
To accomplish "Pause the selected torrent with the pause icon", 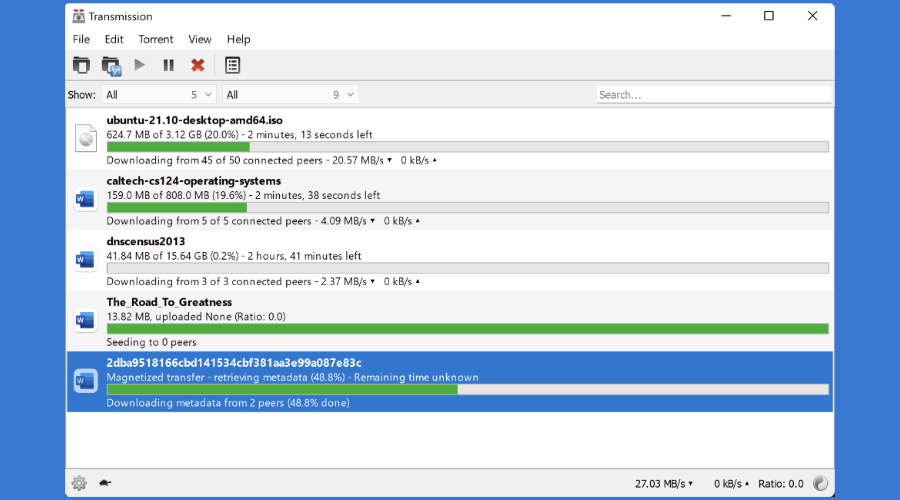I will point(168,65).
